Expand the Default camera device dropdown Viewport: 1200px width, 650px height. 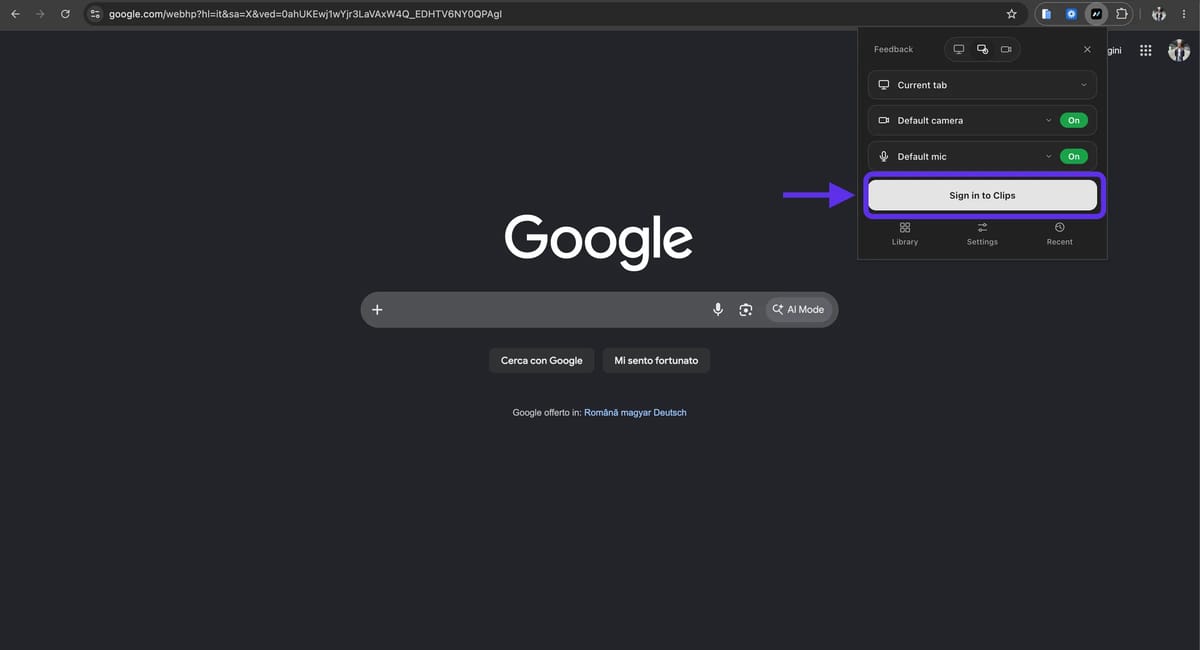tap(1048, 120)
